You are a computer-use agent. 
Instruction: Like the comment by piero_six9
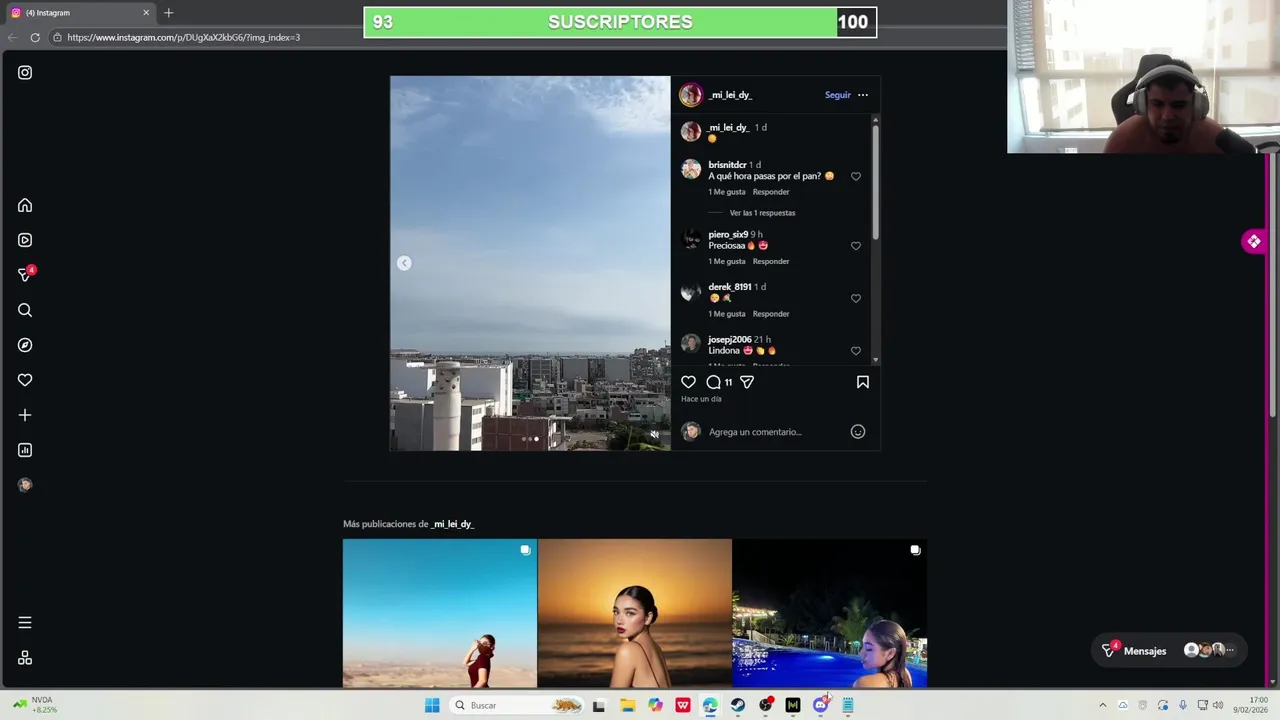856,246
